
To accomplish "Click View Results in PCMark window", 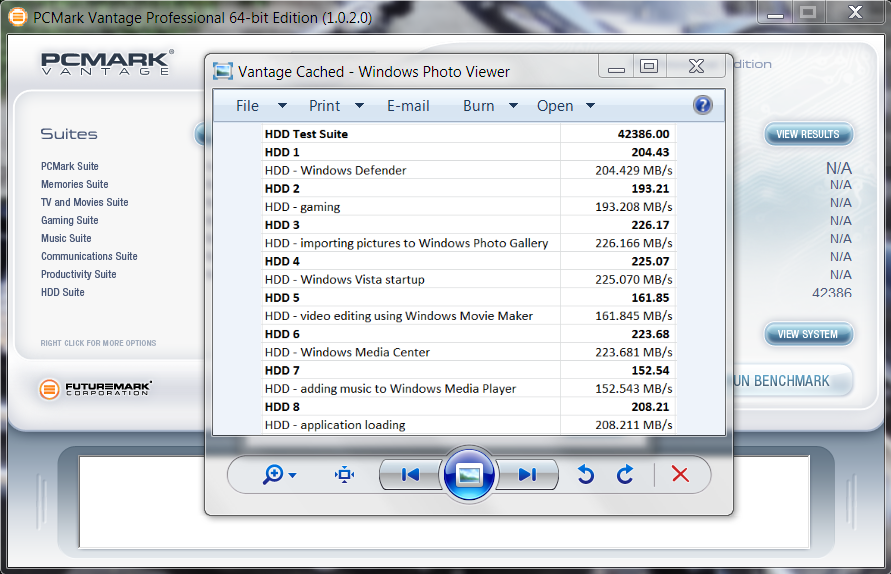I will point(808,134).
